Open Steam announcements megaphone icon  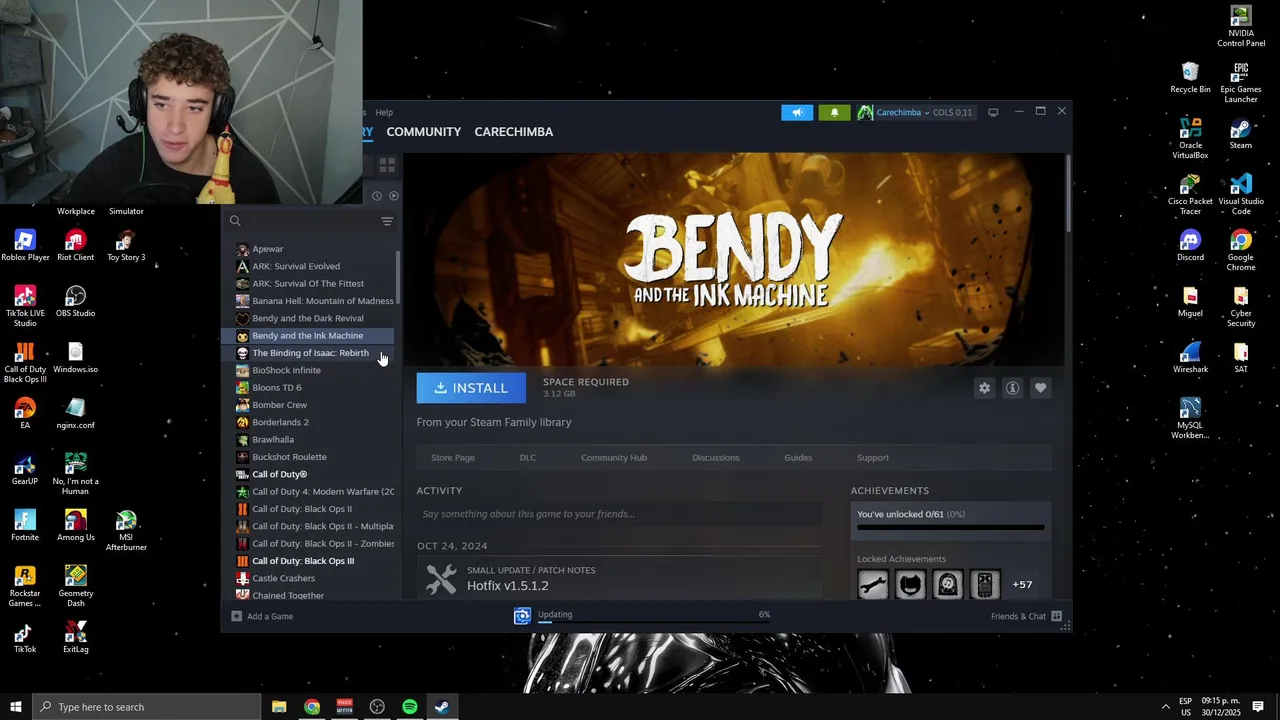797,112
